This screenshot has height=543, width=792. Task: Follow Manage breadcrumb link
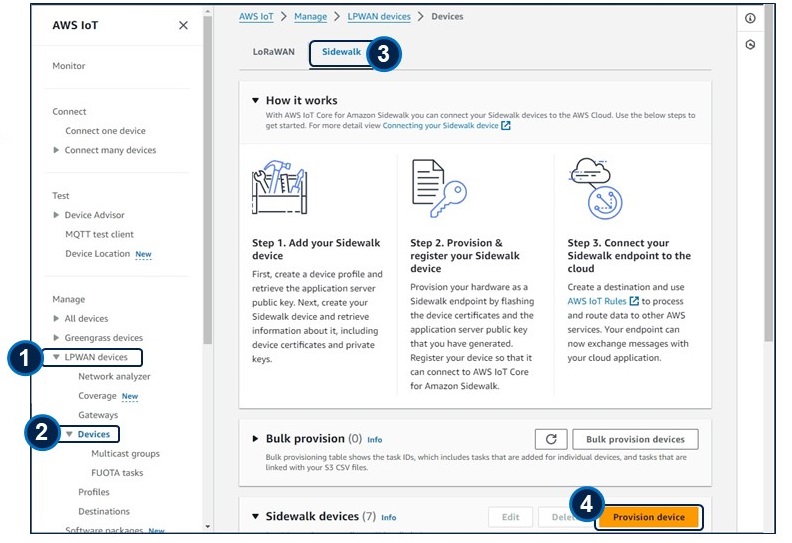(310, 17)
